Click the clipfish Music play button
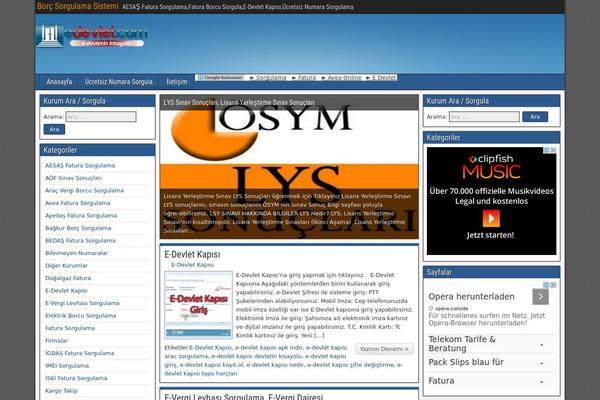 pyautogui.click(x=491, y=219)
